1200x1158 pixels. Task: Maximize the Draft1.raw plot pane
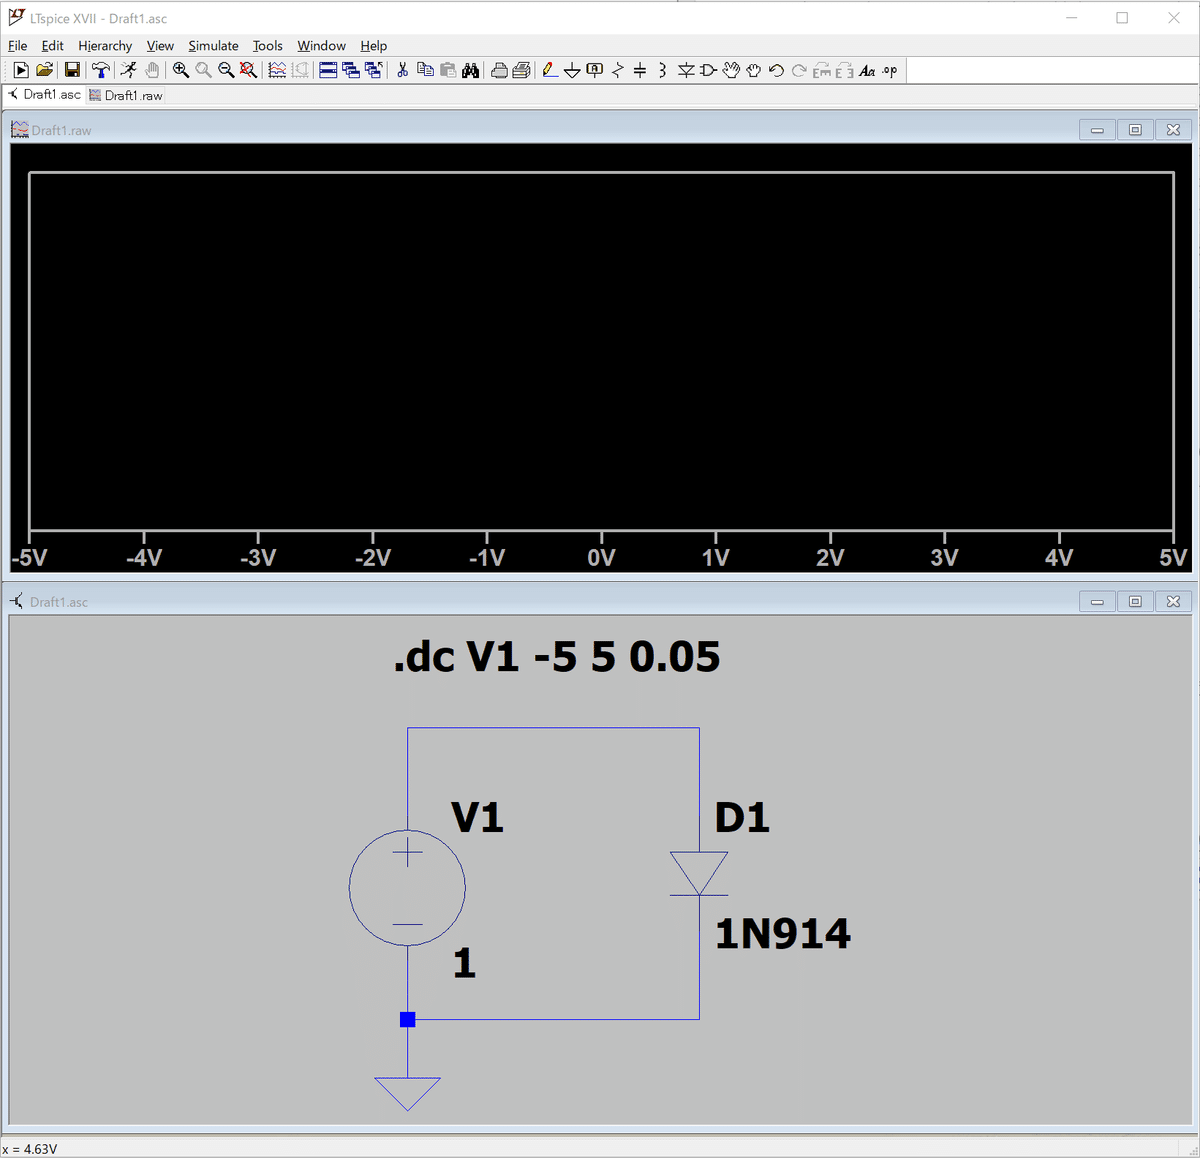1135,130
